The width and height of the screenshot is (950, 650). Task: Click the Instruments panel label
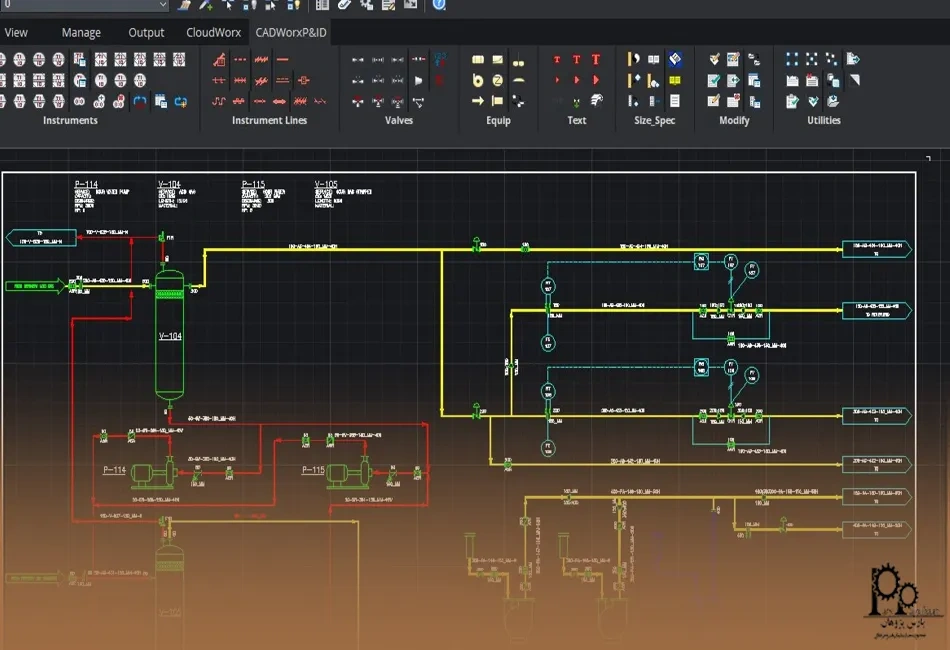coord(70,121)
